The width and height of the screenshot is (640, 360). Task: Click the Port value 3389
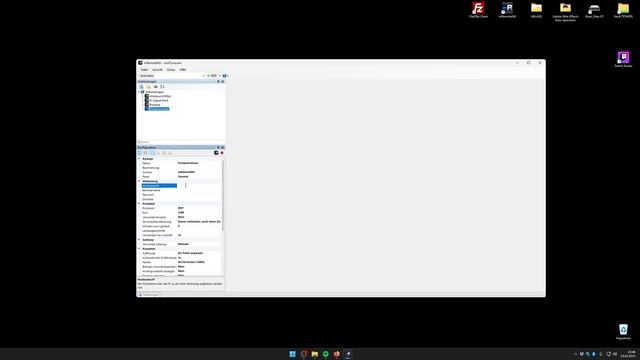pyautogui.click(x=199, y=213)
